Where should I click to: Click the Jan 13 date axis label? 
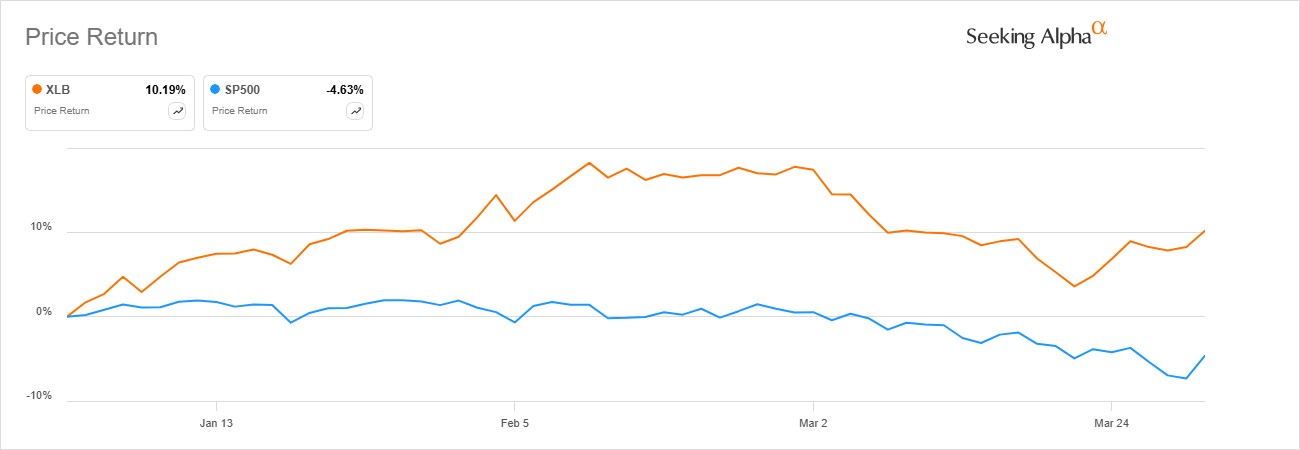(x=216, y=423)
